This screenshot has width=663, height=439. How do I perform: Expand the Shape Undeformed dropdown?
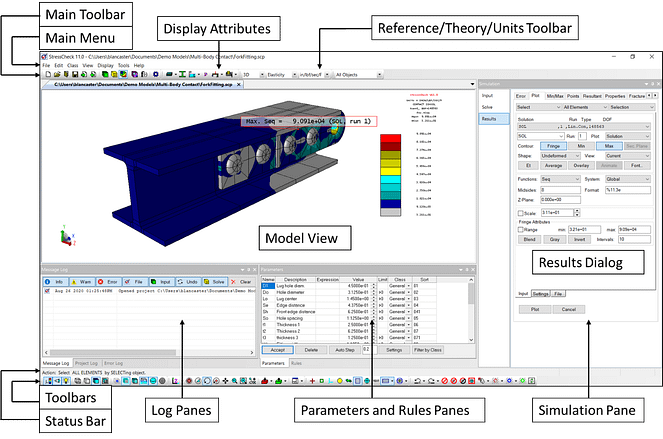[x=558, y=156]
